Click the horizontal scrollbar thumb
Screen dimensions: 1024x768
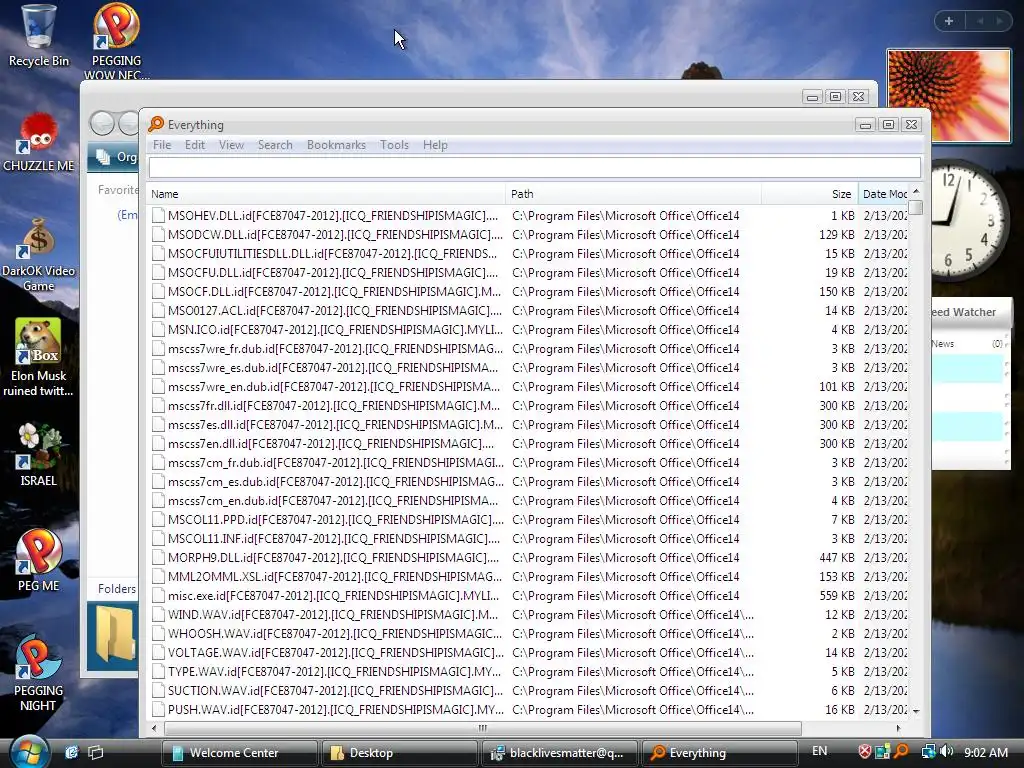point(483,728)
